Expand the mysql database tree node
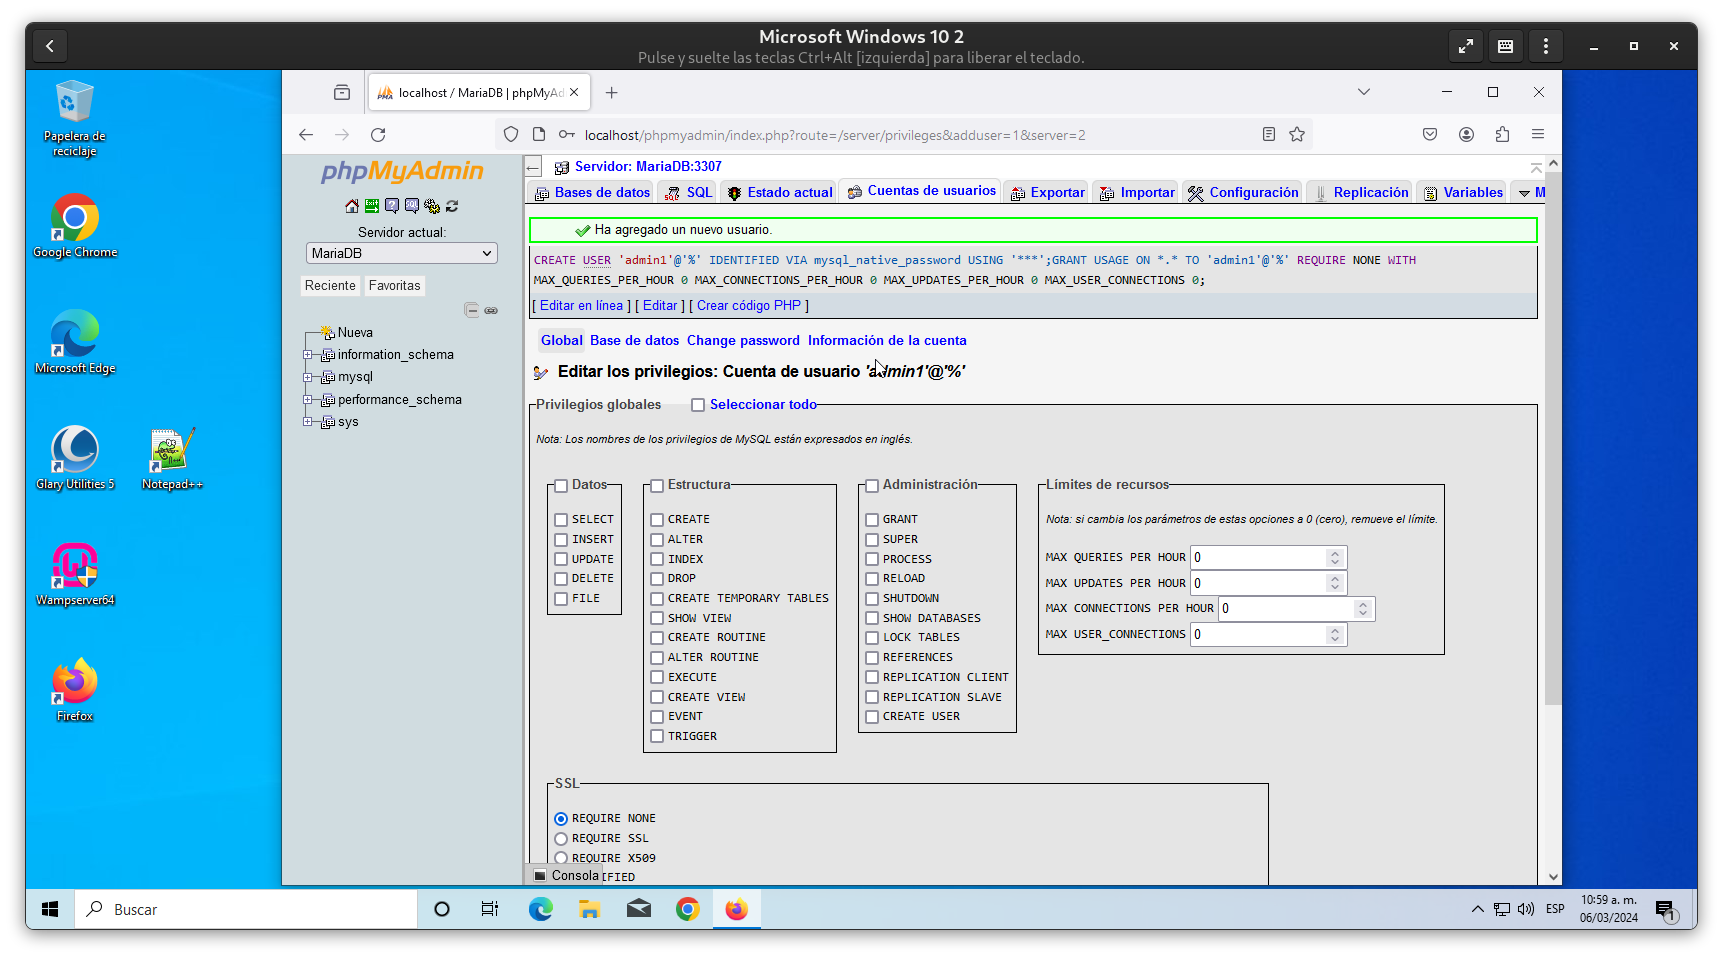This screenshot has height=958, width=1723. click(x=308, y=377)
